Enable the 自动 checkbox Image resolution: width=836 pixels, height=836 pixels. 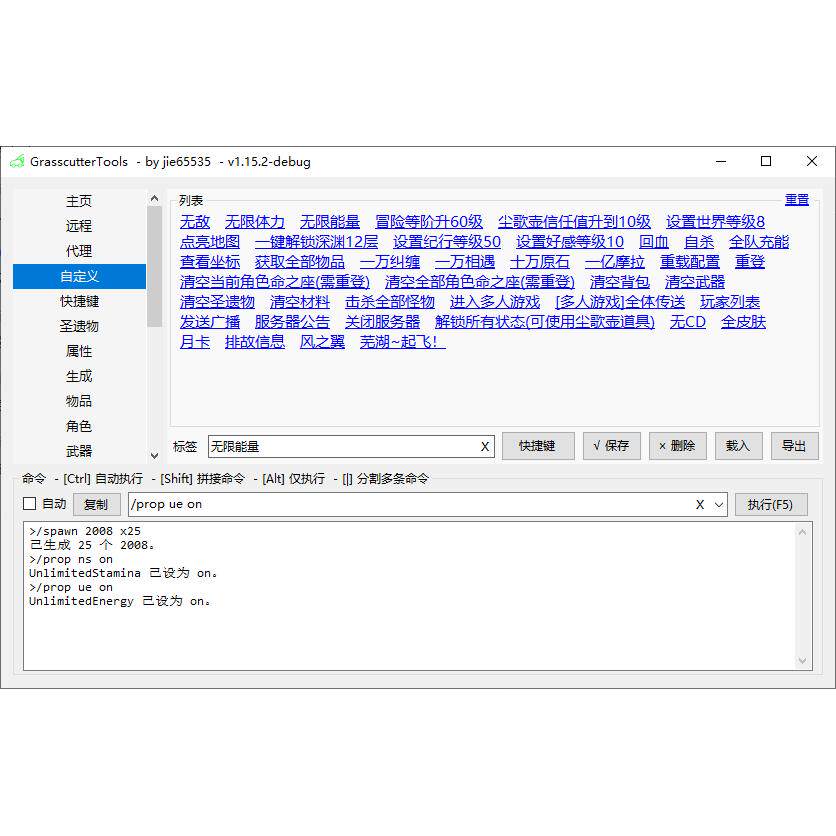tap(28, 504)
